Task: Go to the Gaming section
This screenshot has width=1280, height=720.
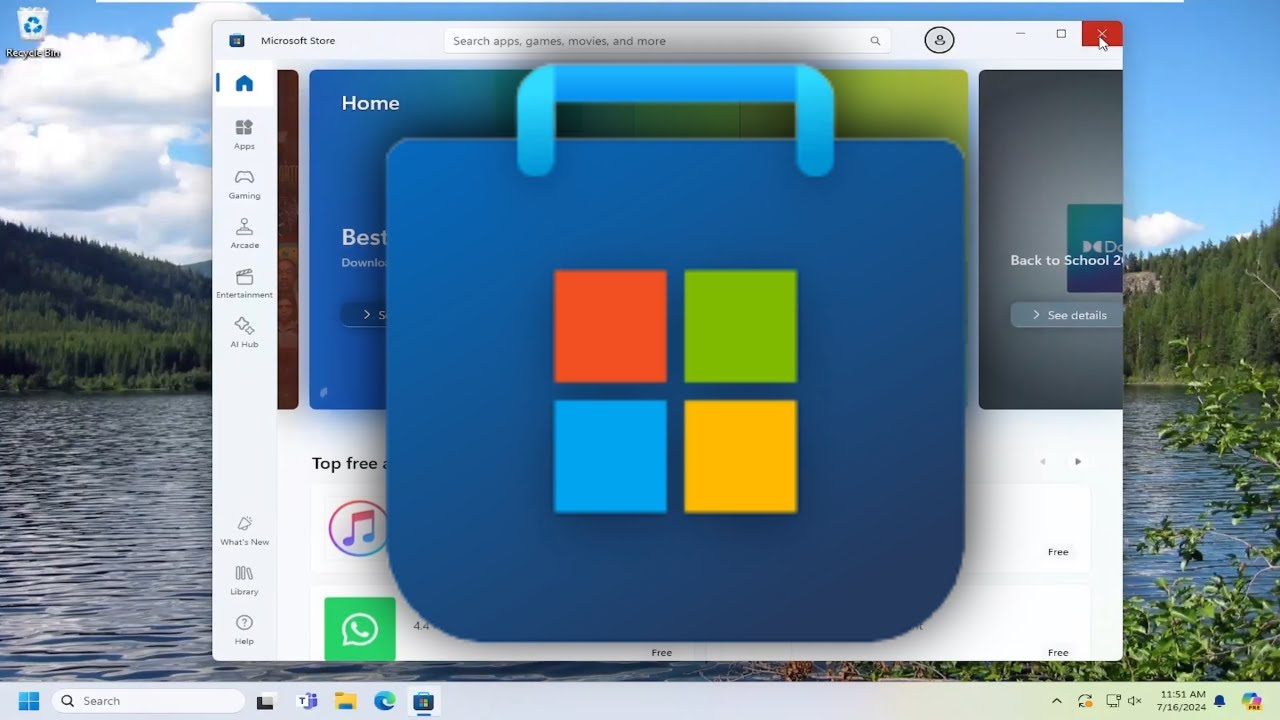Action: point(244,184)
